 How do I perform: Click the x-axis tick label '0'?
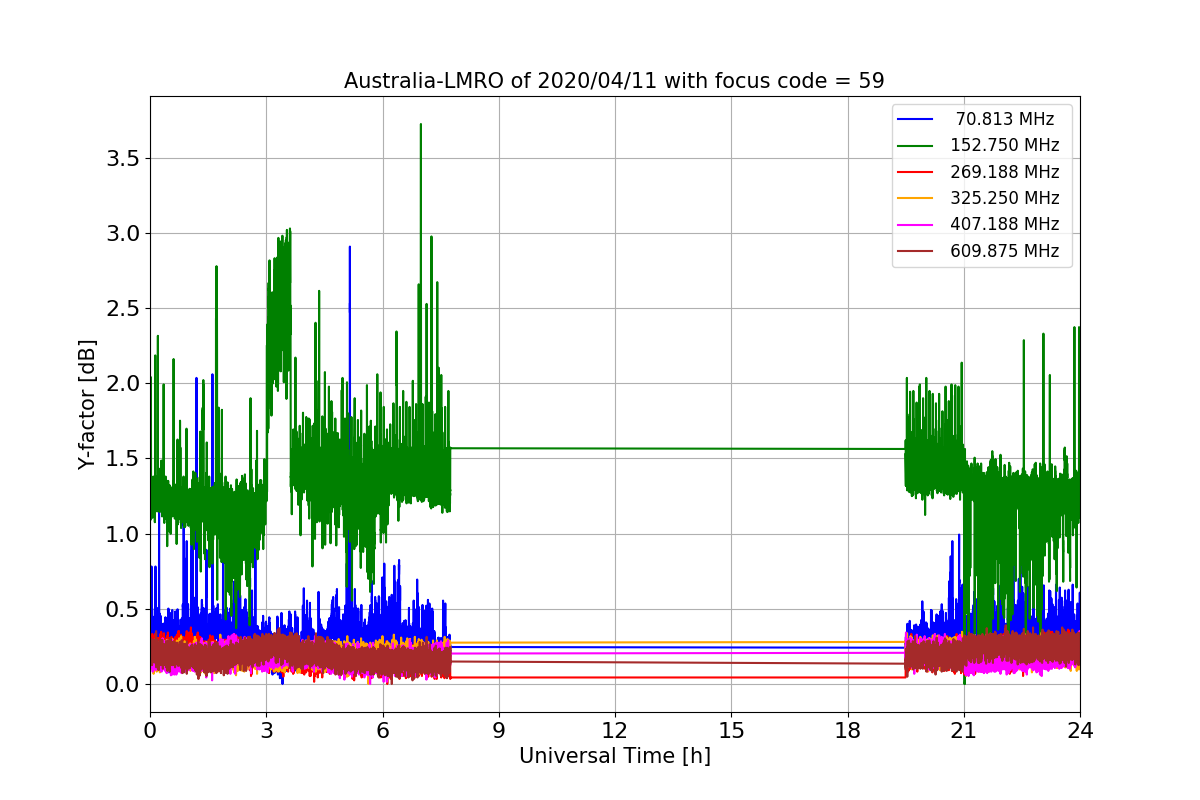point(150,731)
